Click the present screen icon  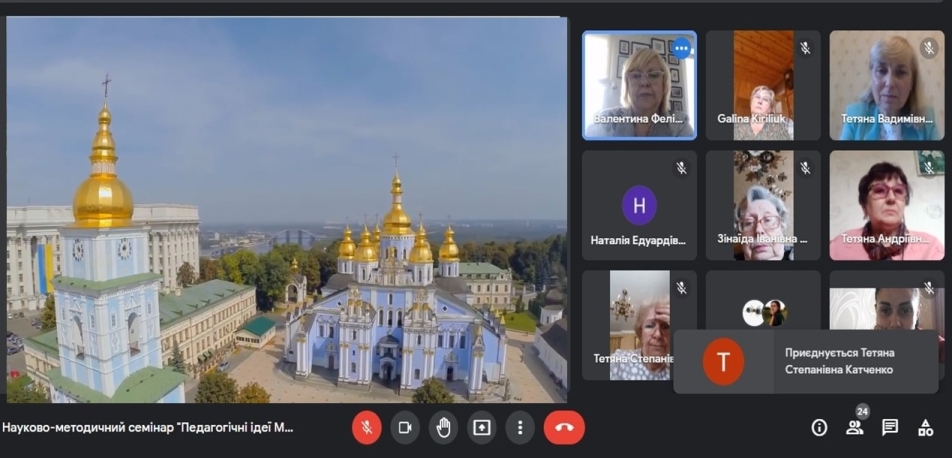482,428
